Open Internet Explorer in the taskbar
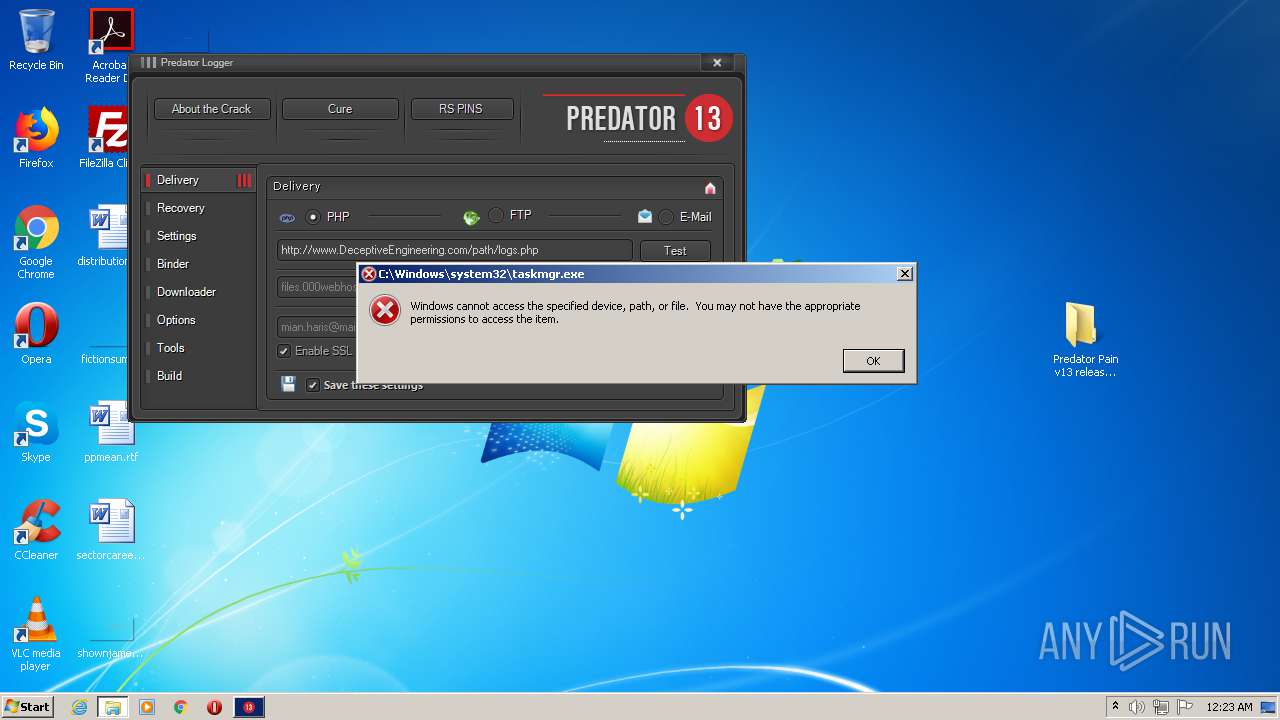Image resolution: width=1280 pixels, height=720 pixels. coord(79,707)
